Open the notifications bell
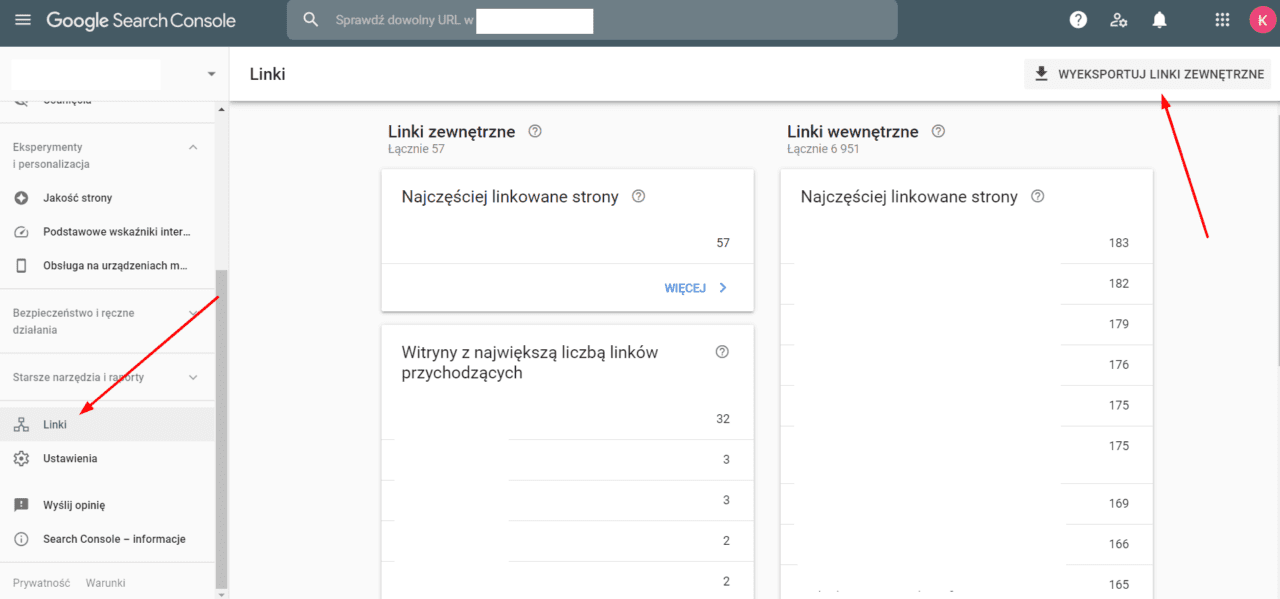 tap(1158, 19)
